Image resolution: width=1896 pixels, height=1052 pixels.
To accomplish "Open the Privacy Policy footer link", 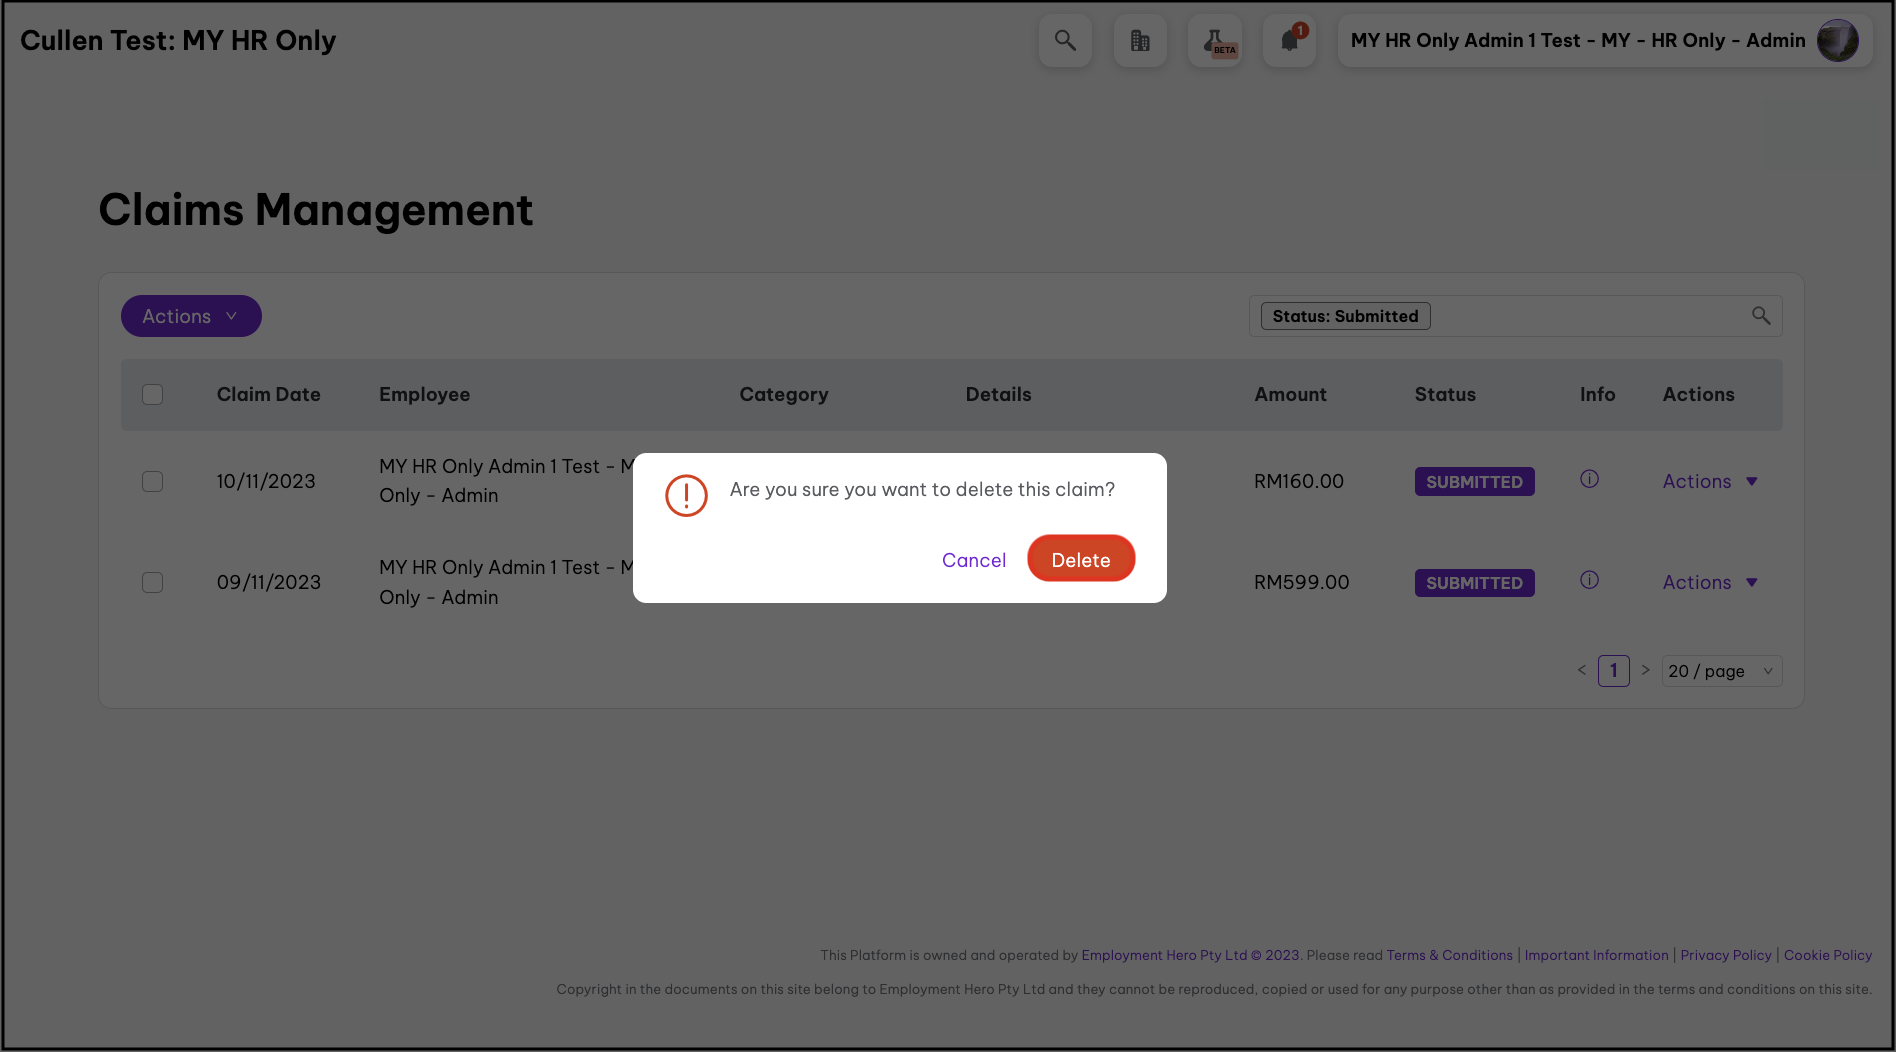I will pos(1725,955).
